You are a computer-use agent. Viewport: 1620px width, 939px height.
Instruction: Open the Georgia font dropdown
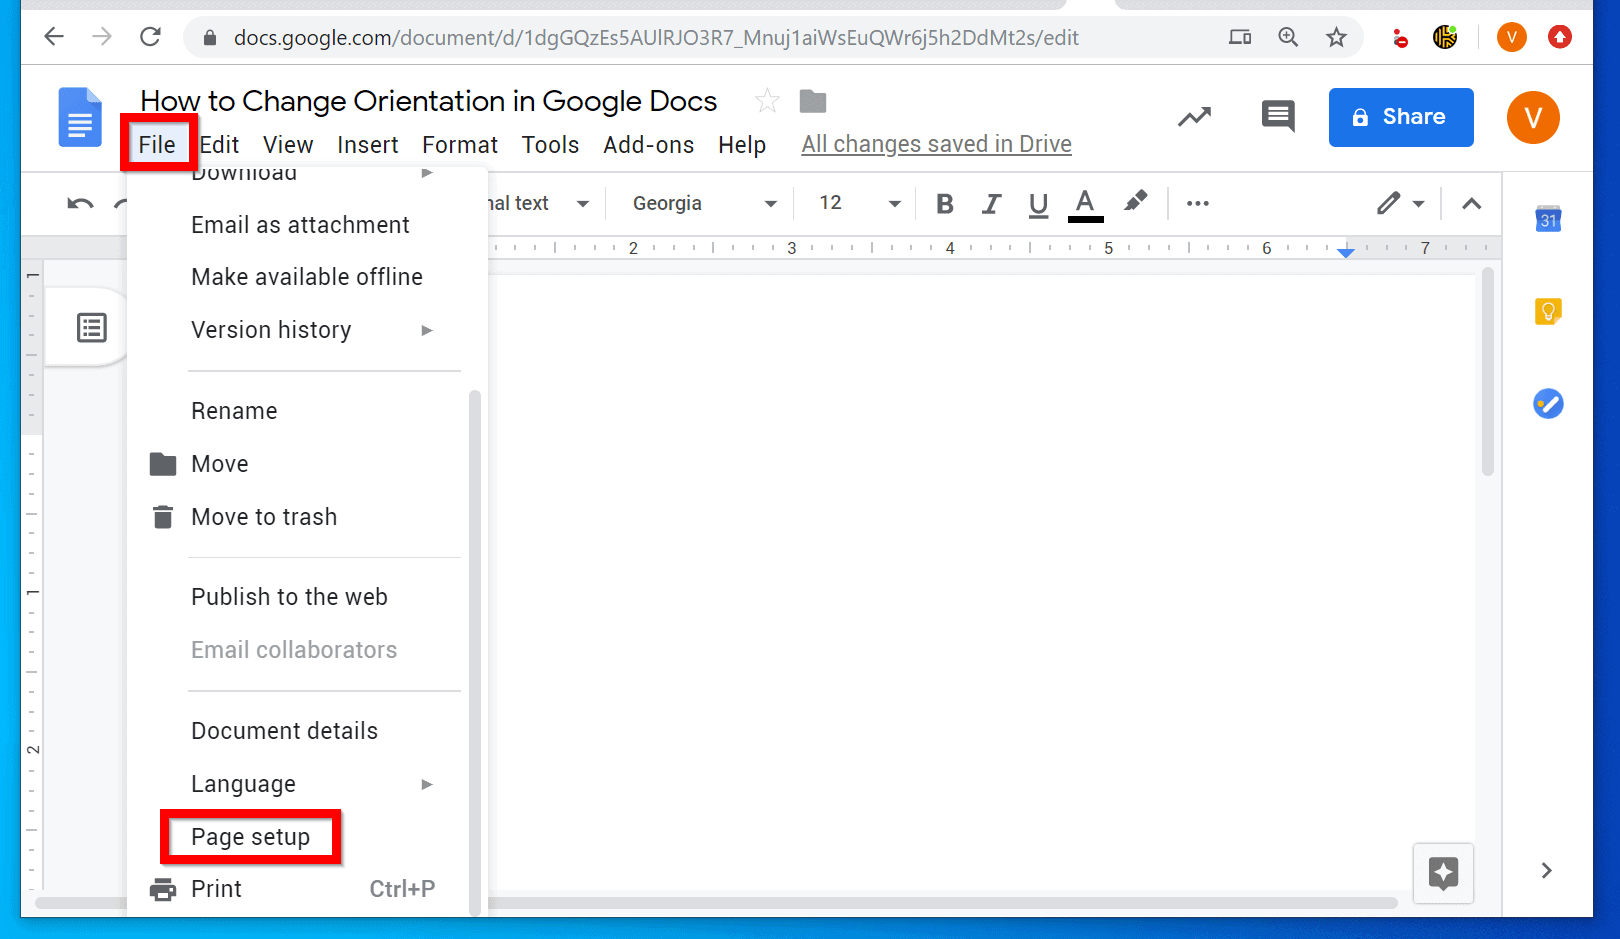coord(698,203)
